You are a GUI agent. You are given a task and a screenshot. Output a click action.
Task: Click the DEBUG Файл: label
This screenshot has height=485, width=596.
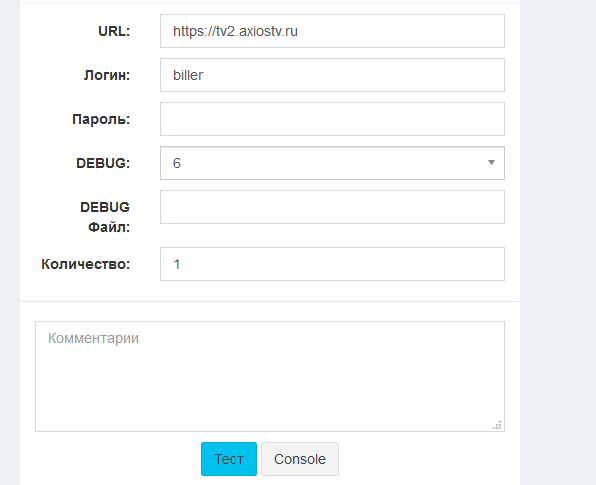(105, 217)
